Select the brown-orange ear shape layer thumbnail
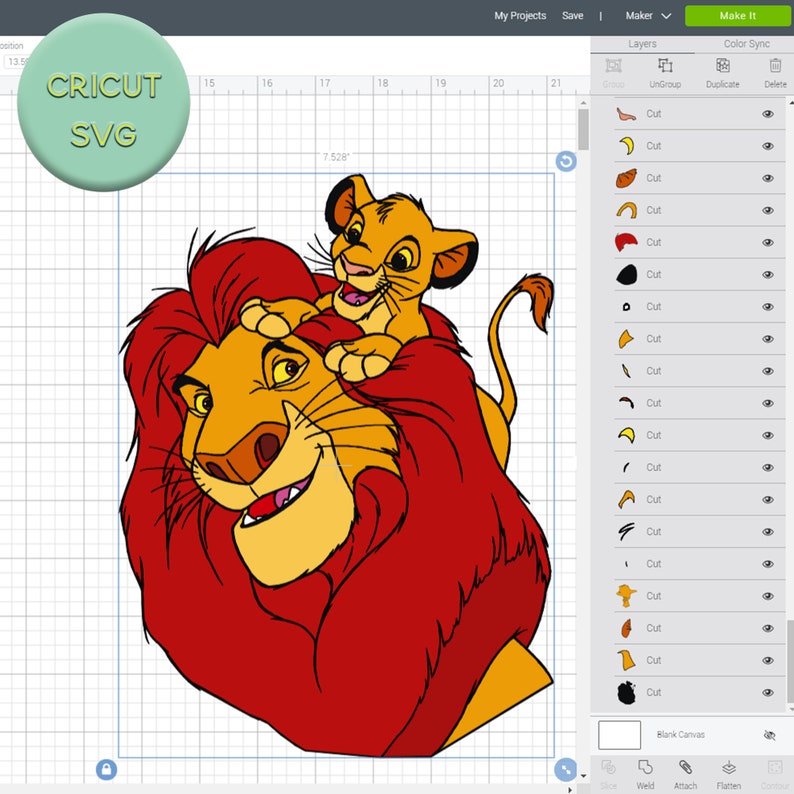794x794 pixels. click(x=626, y=628)
